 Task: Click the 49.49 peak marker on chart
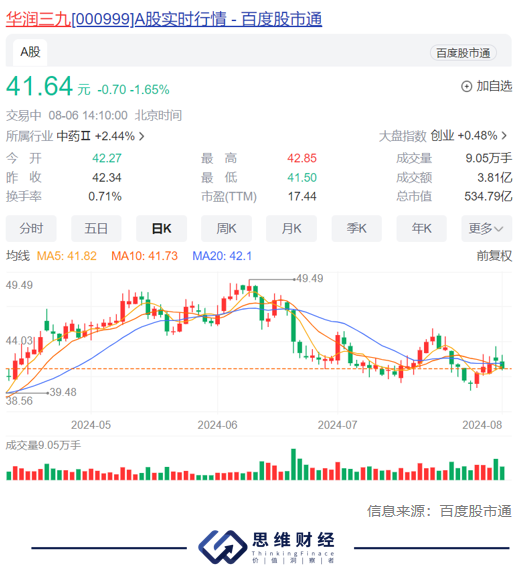coord(309,278)
